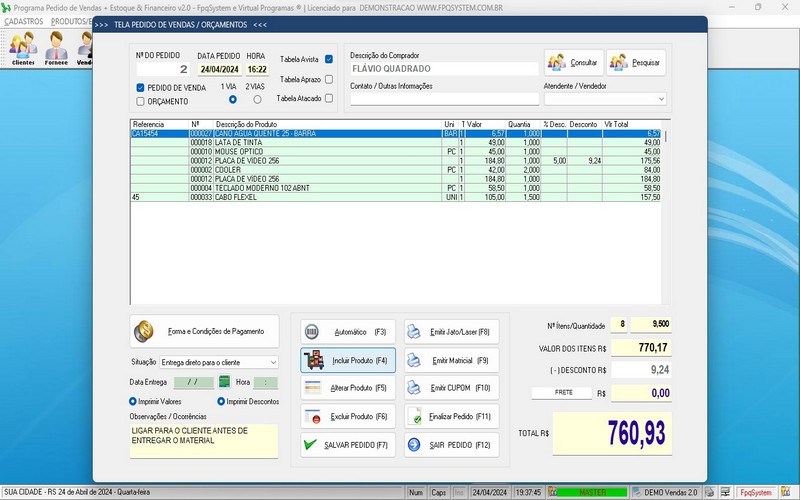This screenshot has height=500, width=800.
Task: Click the Pesquisar buyer button
Action: pyautogui.click(x=635, y=63)
